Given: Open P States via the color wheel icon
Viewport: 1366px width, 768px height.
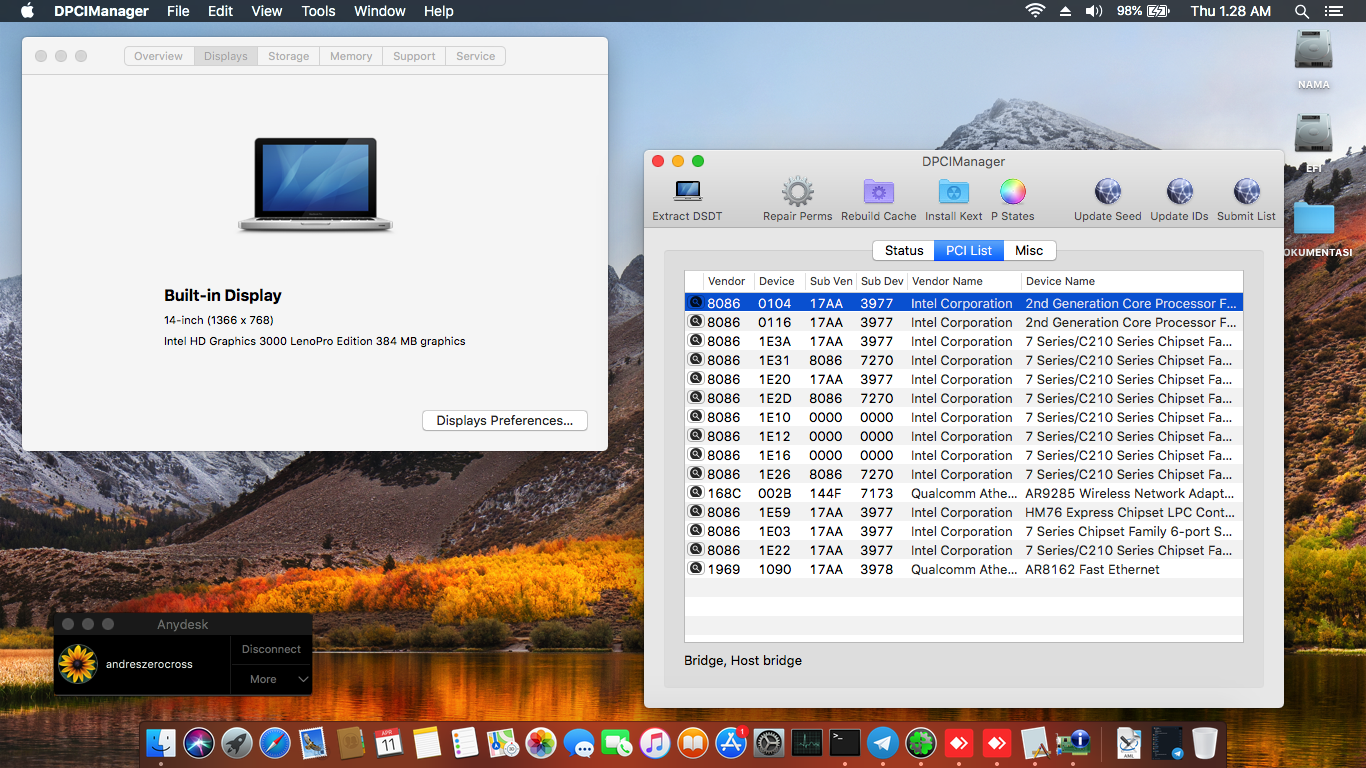Looking at the screenshot, I should (x=1012, y=191).
